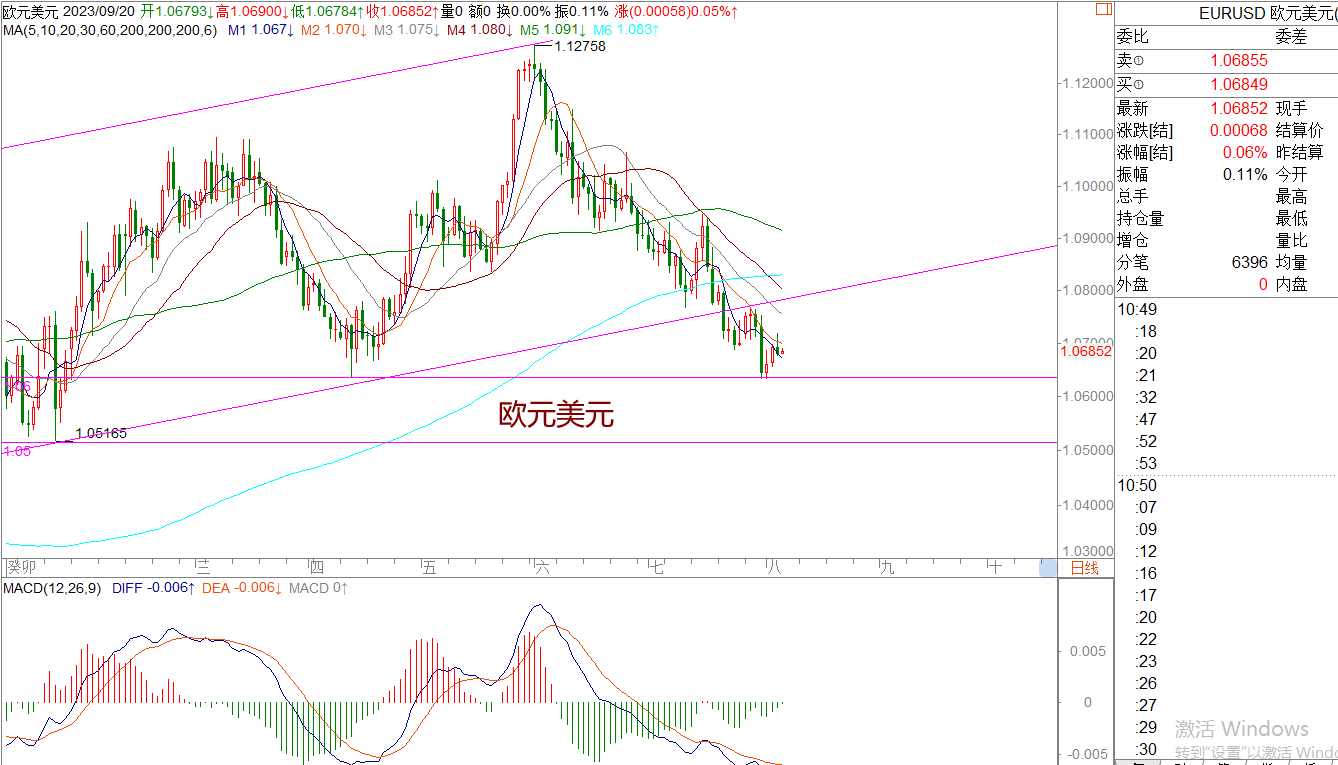Select the M1 1.067 moving average label
Screen dimensions: 1338x765
[x=260, y=30]
